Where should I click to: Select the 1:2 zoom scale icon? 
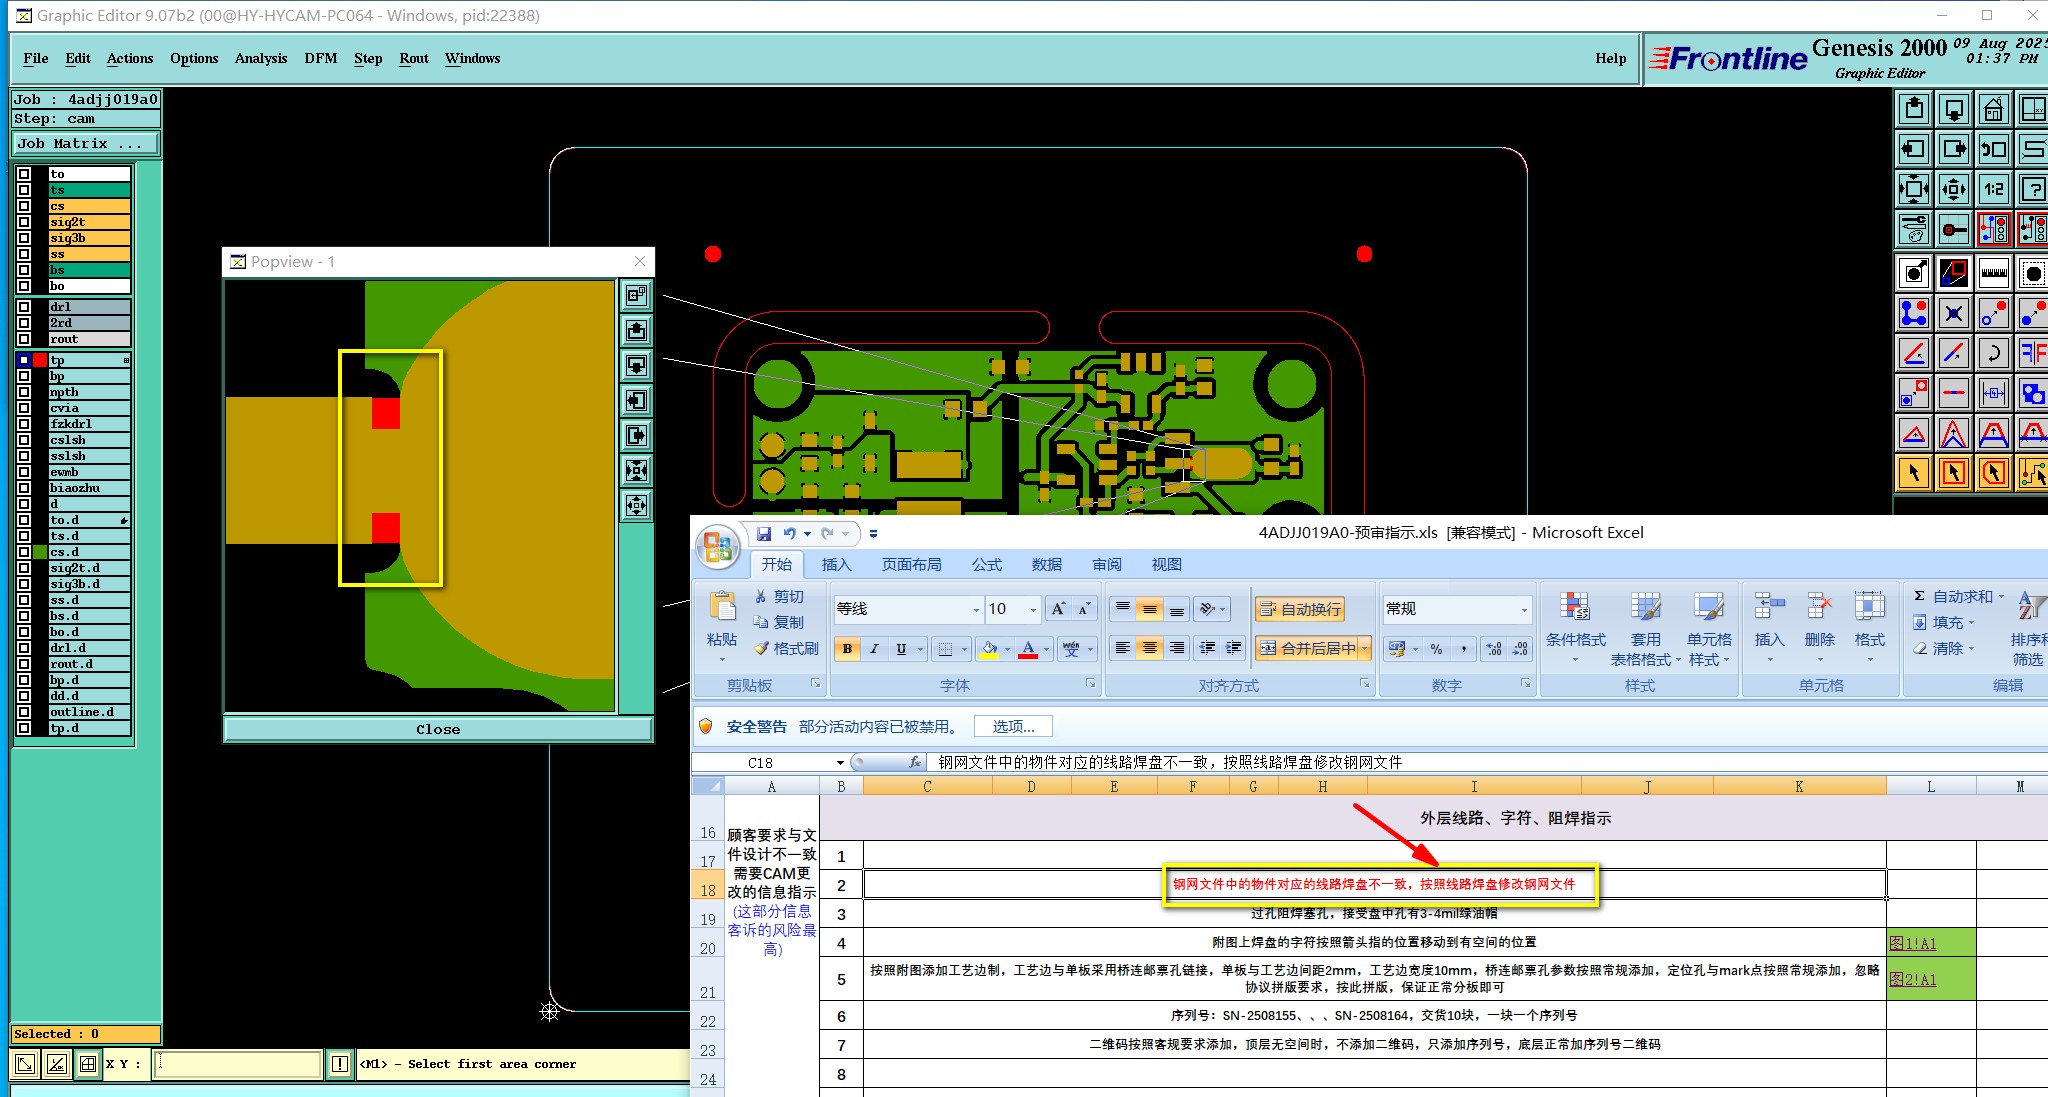(1993, 189)
